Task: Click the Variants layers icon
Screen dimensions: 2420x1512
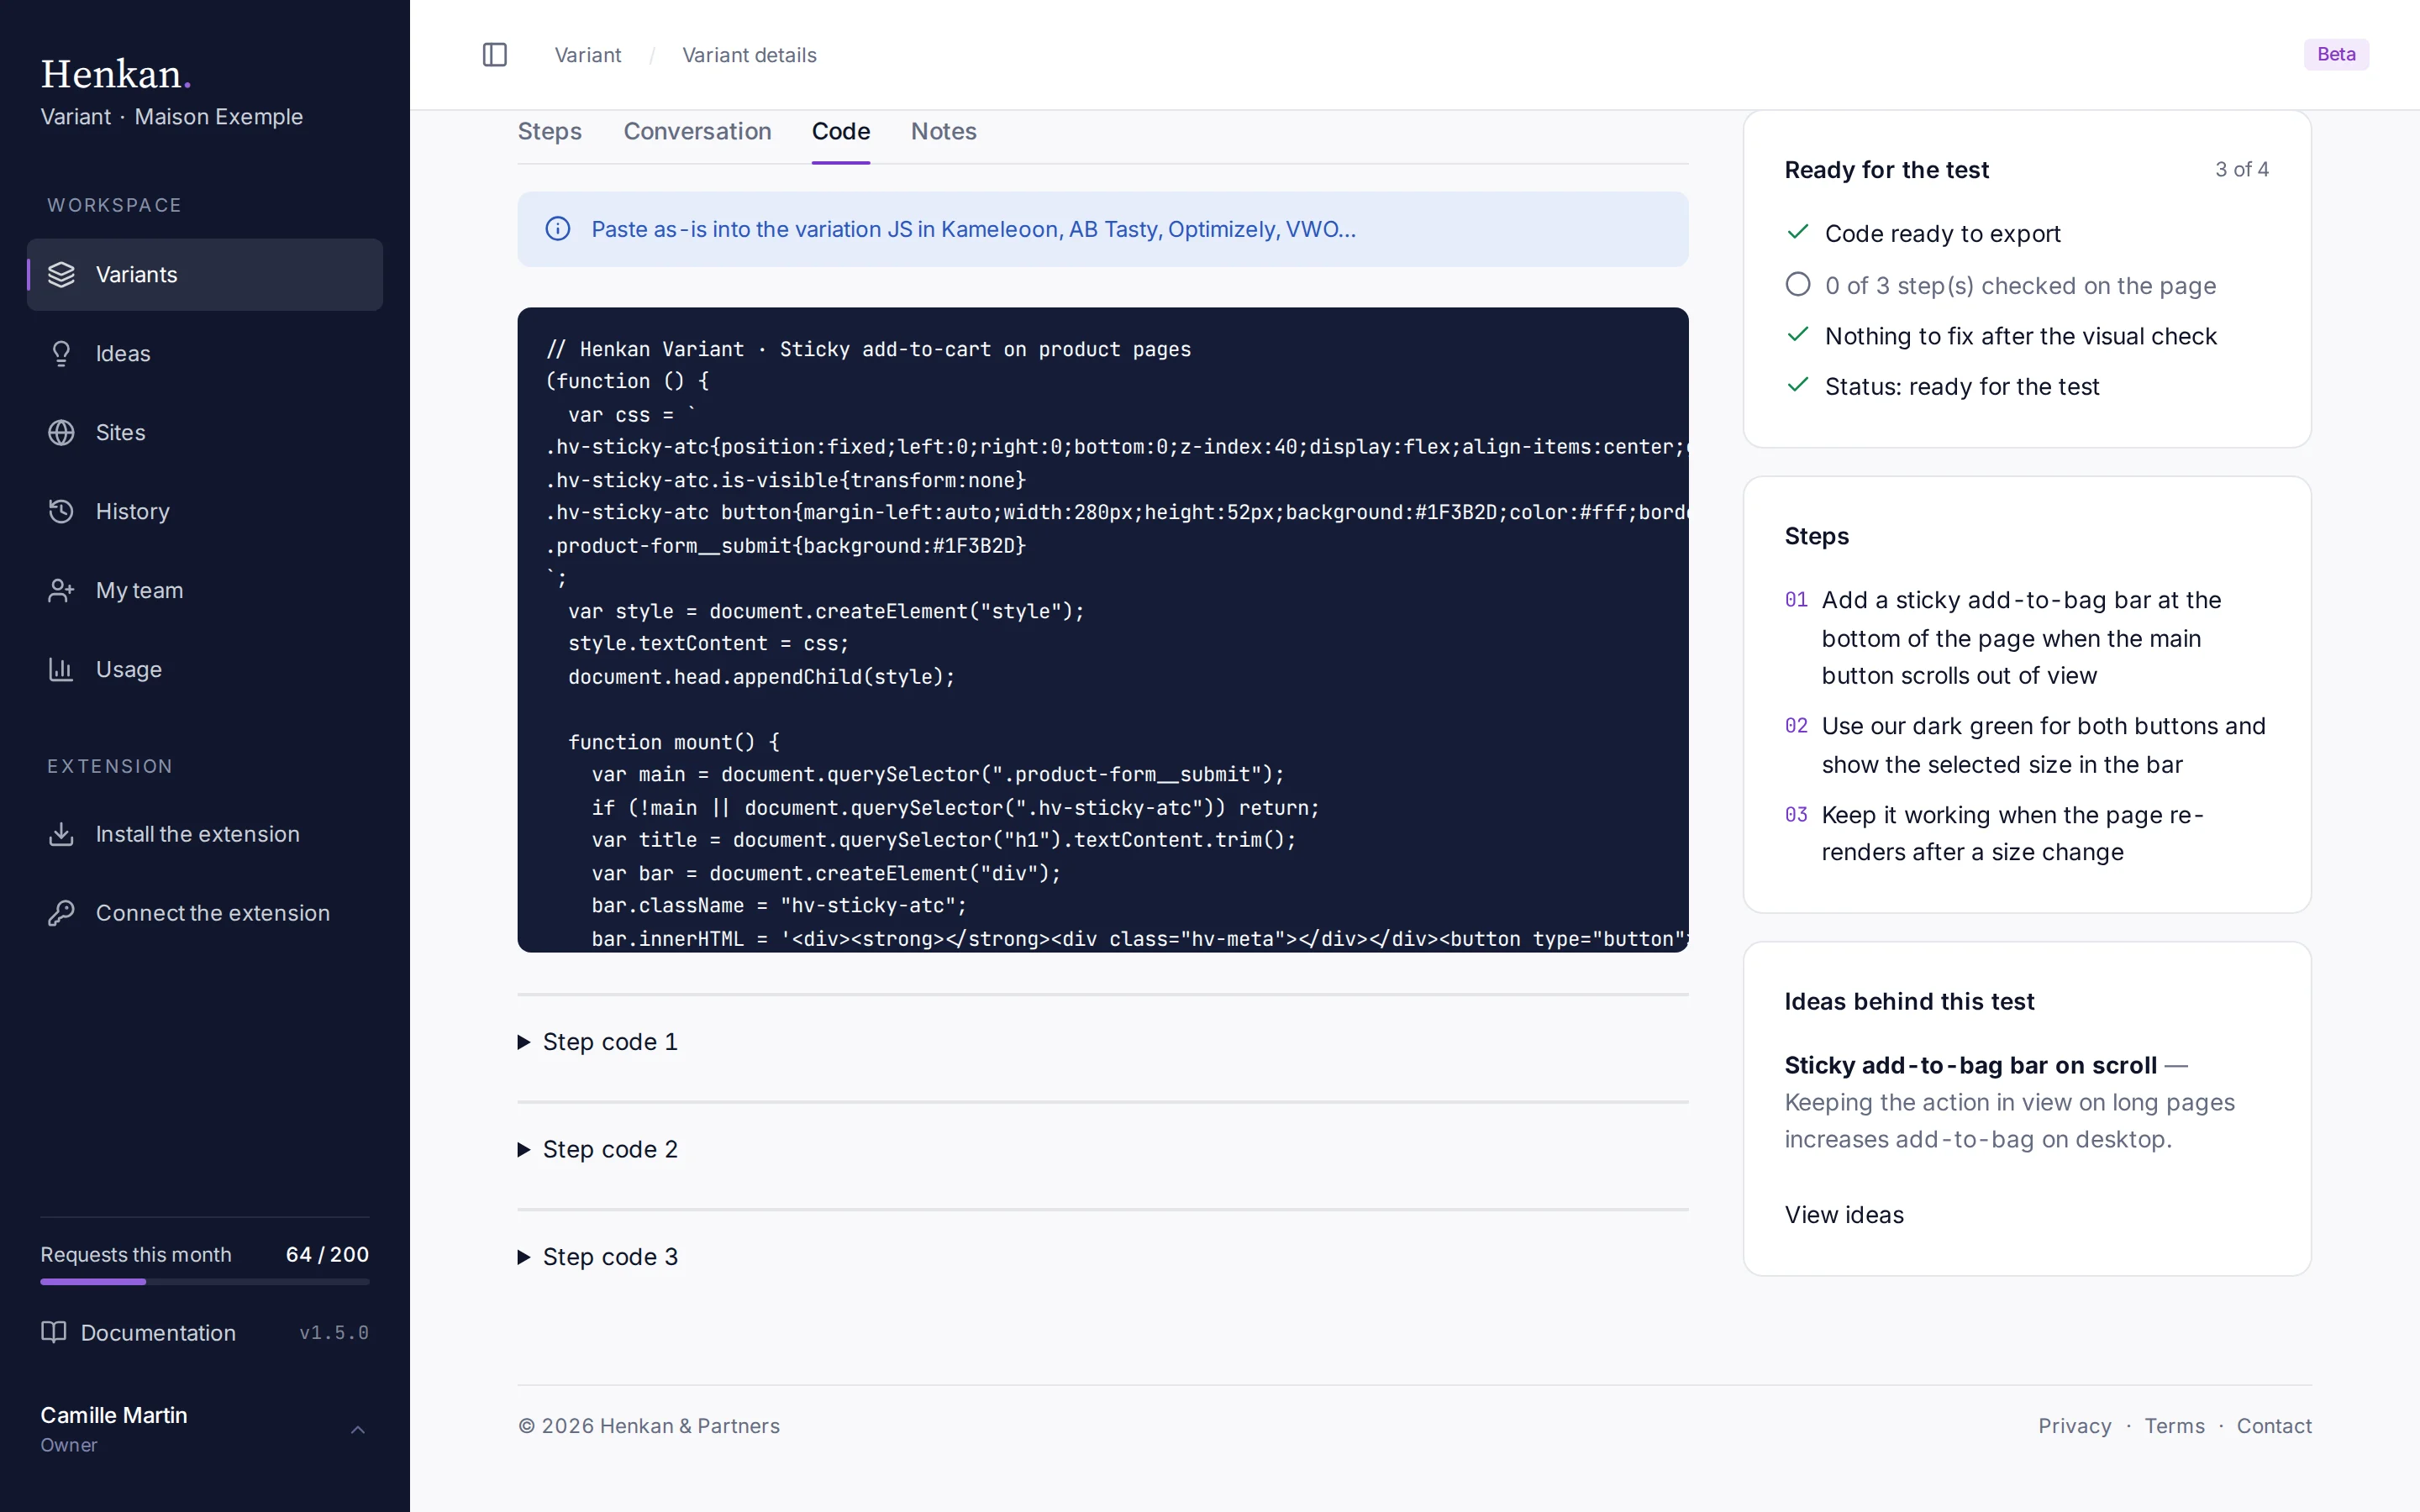Action: [x=61, y=275]
